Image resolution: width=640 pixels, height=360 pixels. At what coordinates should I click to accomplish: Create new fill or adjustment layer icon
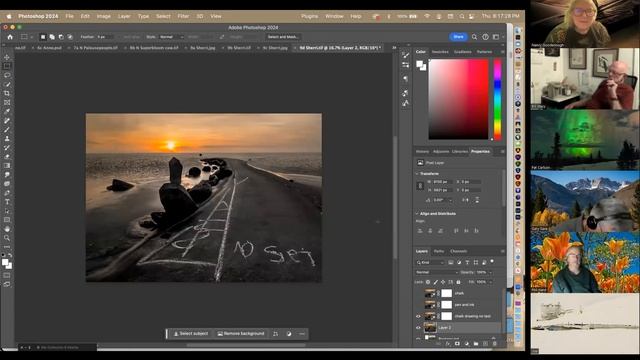coord(467,344)
